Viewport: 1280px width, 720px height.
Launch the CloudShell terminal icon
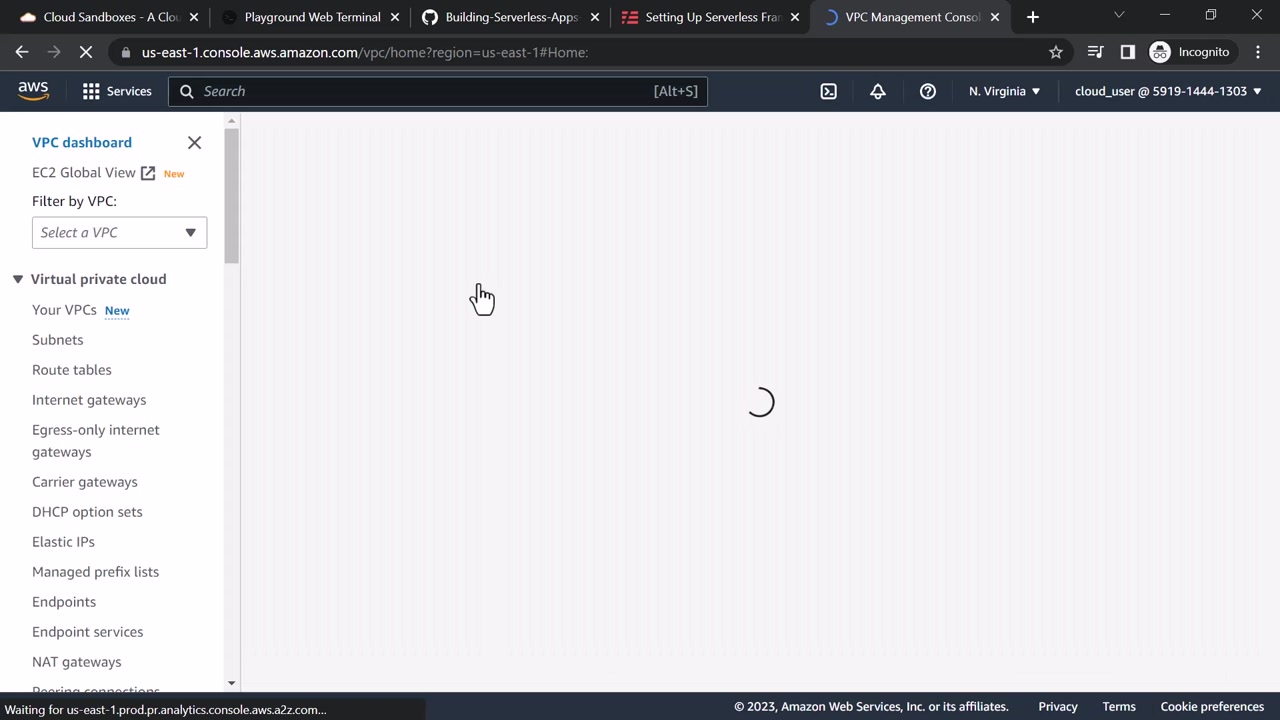829,91
